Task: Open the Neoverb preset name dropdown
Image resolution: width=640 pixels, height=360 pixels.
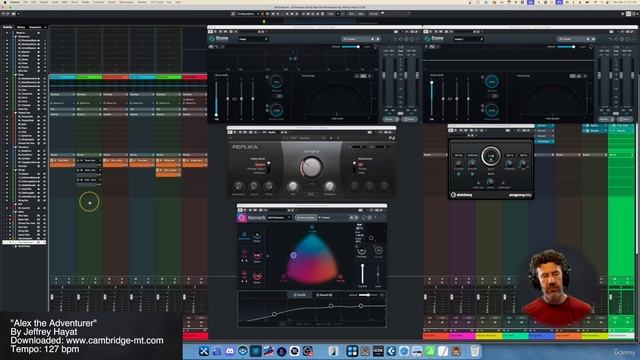Action: pyautogui.click(x=279, y=218)
